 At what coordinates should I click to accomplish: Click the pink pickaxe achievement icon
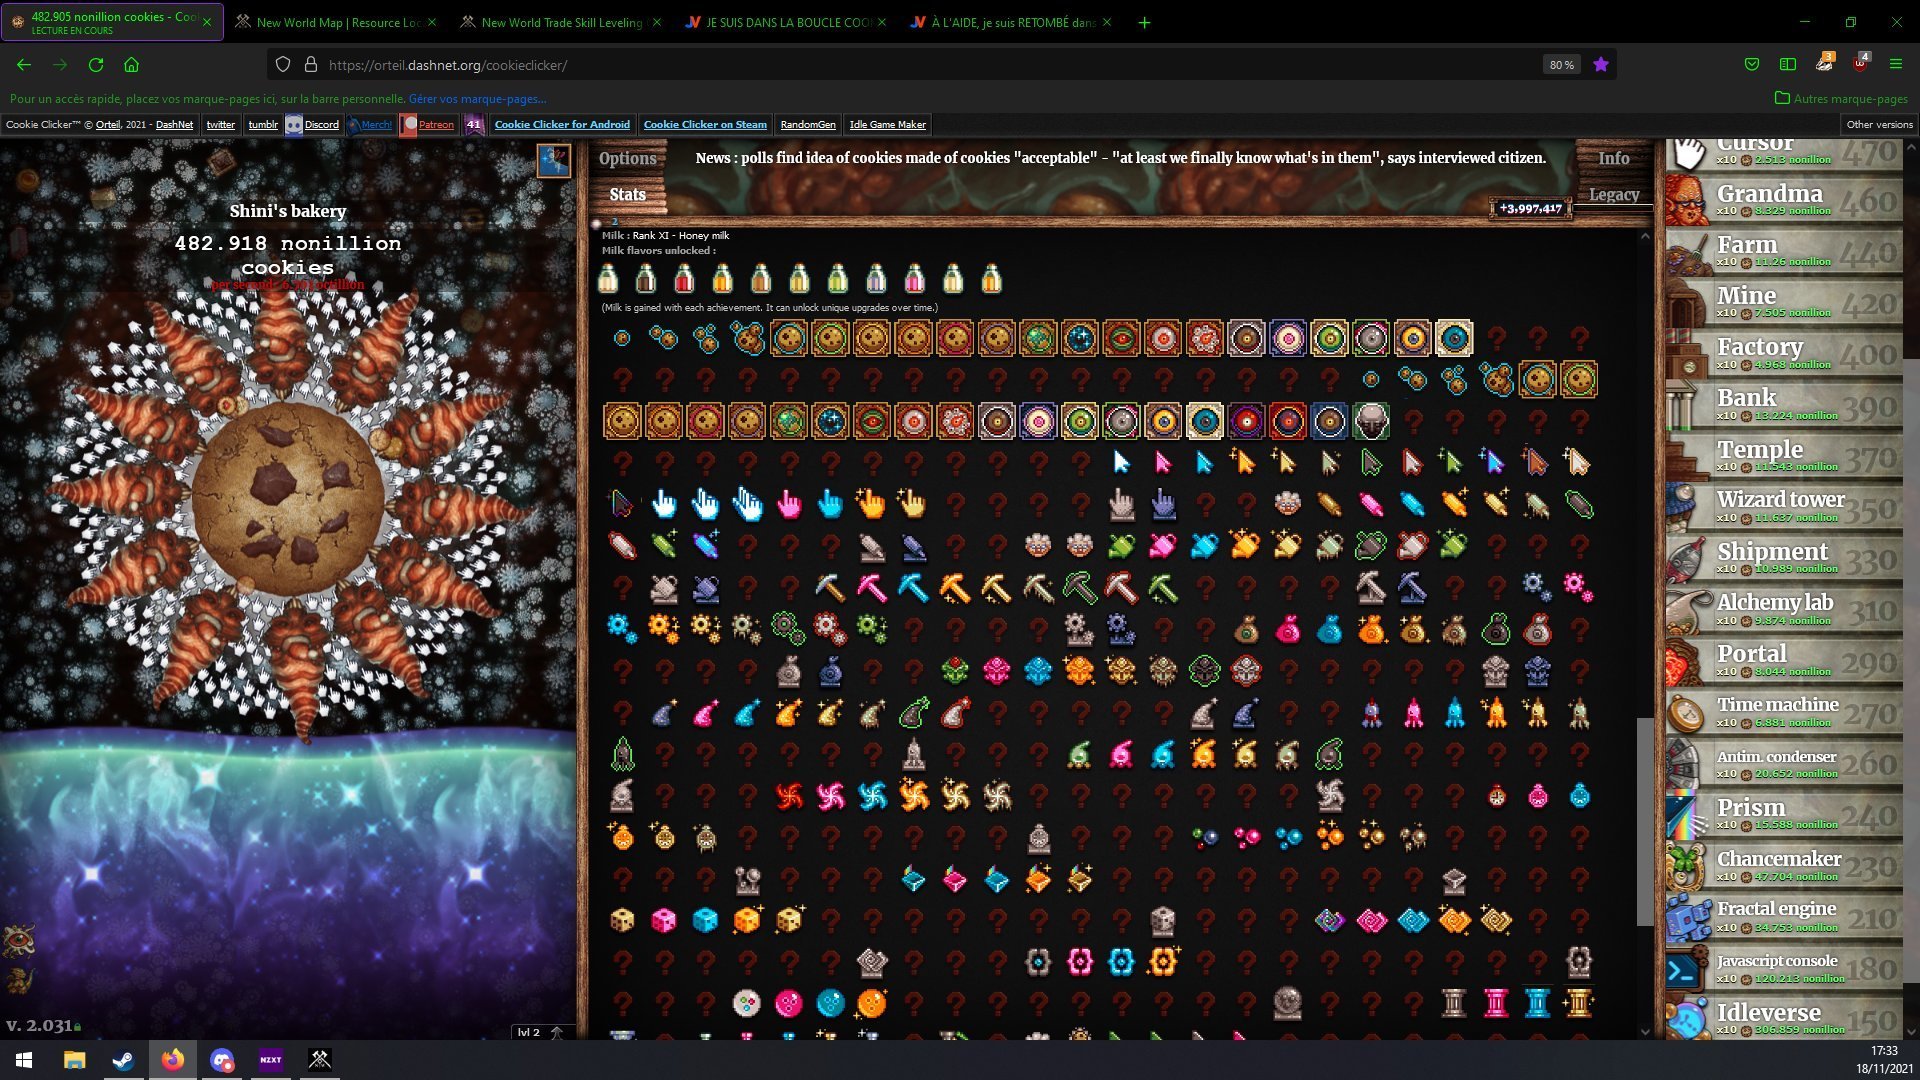coord(871,587)
